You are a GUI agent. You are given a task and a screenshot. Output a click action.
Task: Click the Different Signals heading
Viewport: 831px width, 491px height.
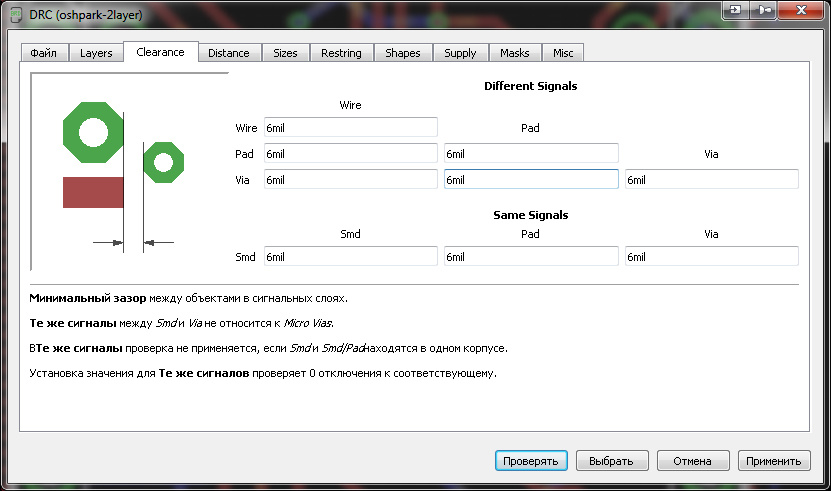point(531,86)
